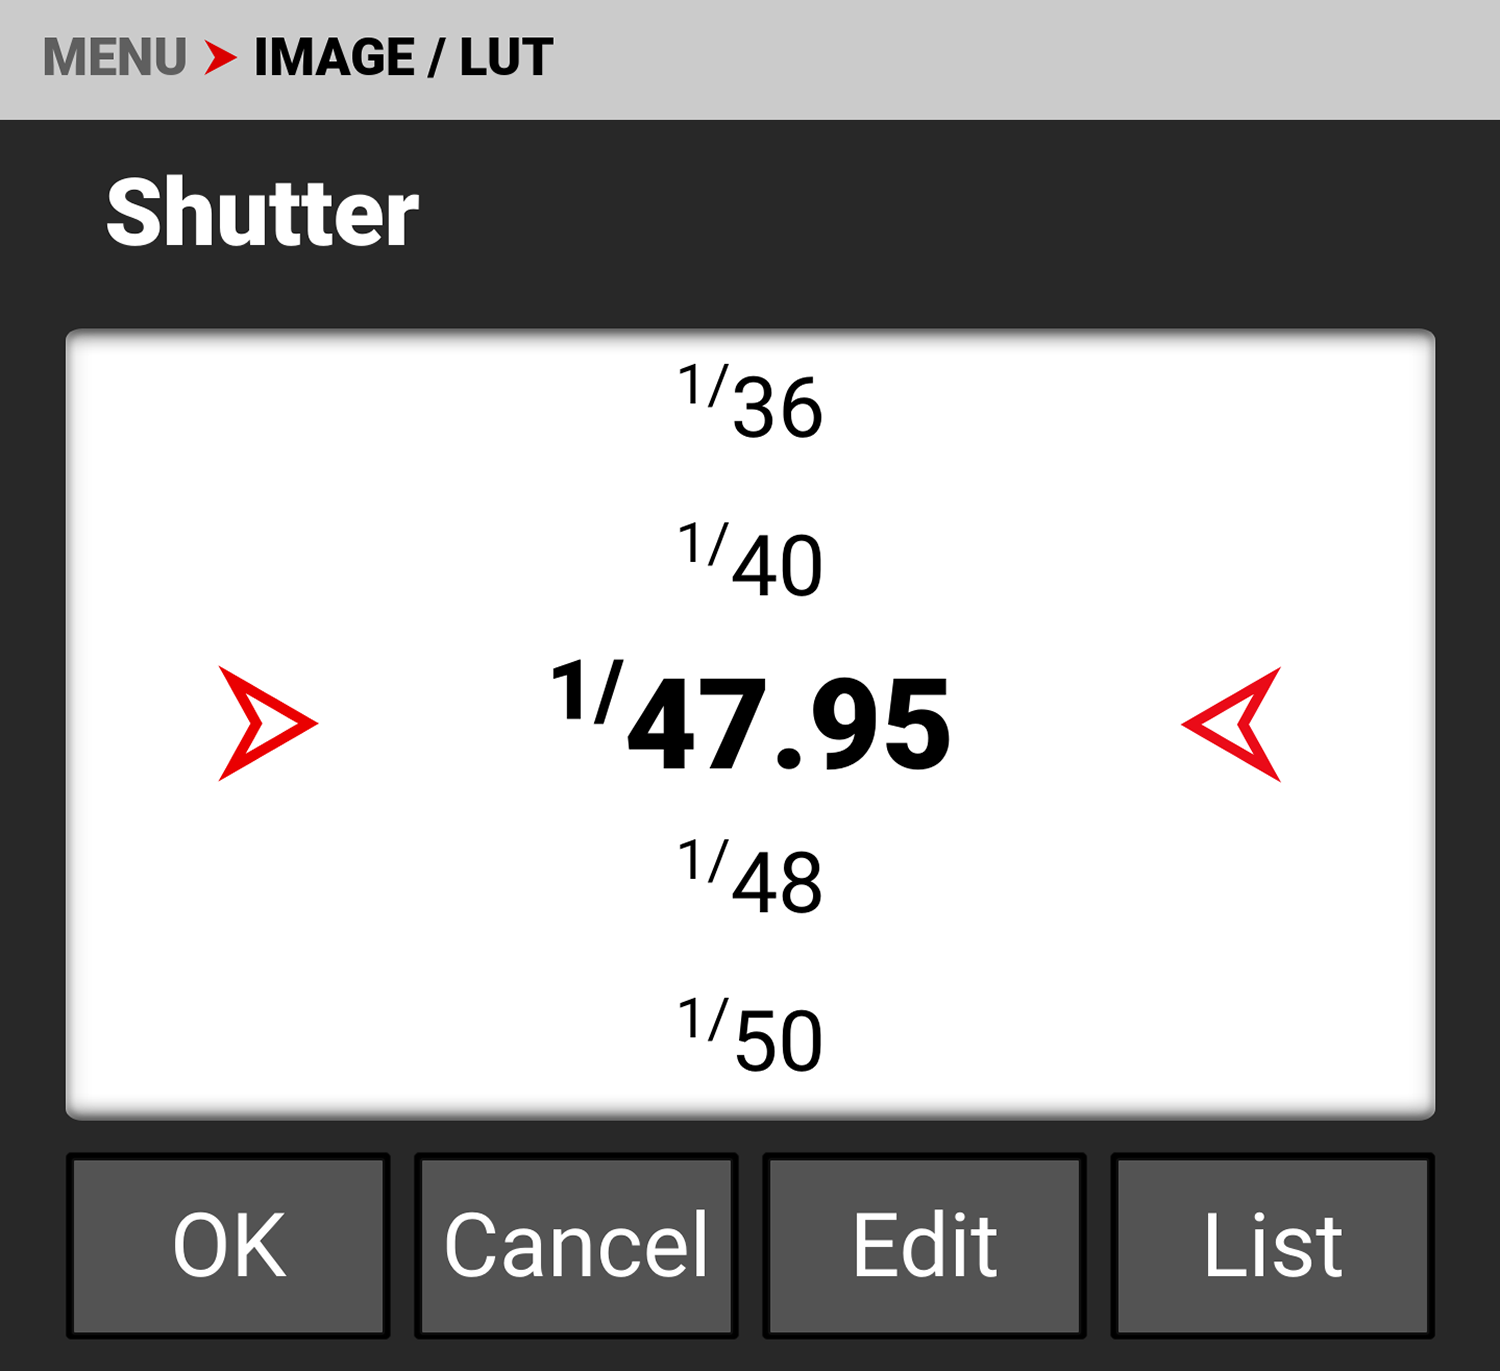Image resolution: width=1500 pixels, height=1371 pixels.
Task: Click the red breadcrumb arrow after MENU
Action: (x=220, y=57)
